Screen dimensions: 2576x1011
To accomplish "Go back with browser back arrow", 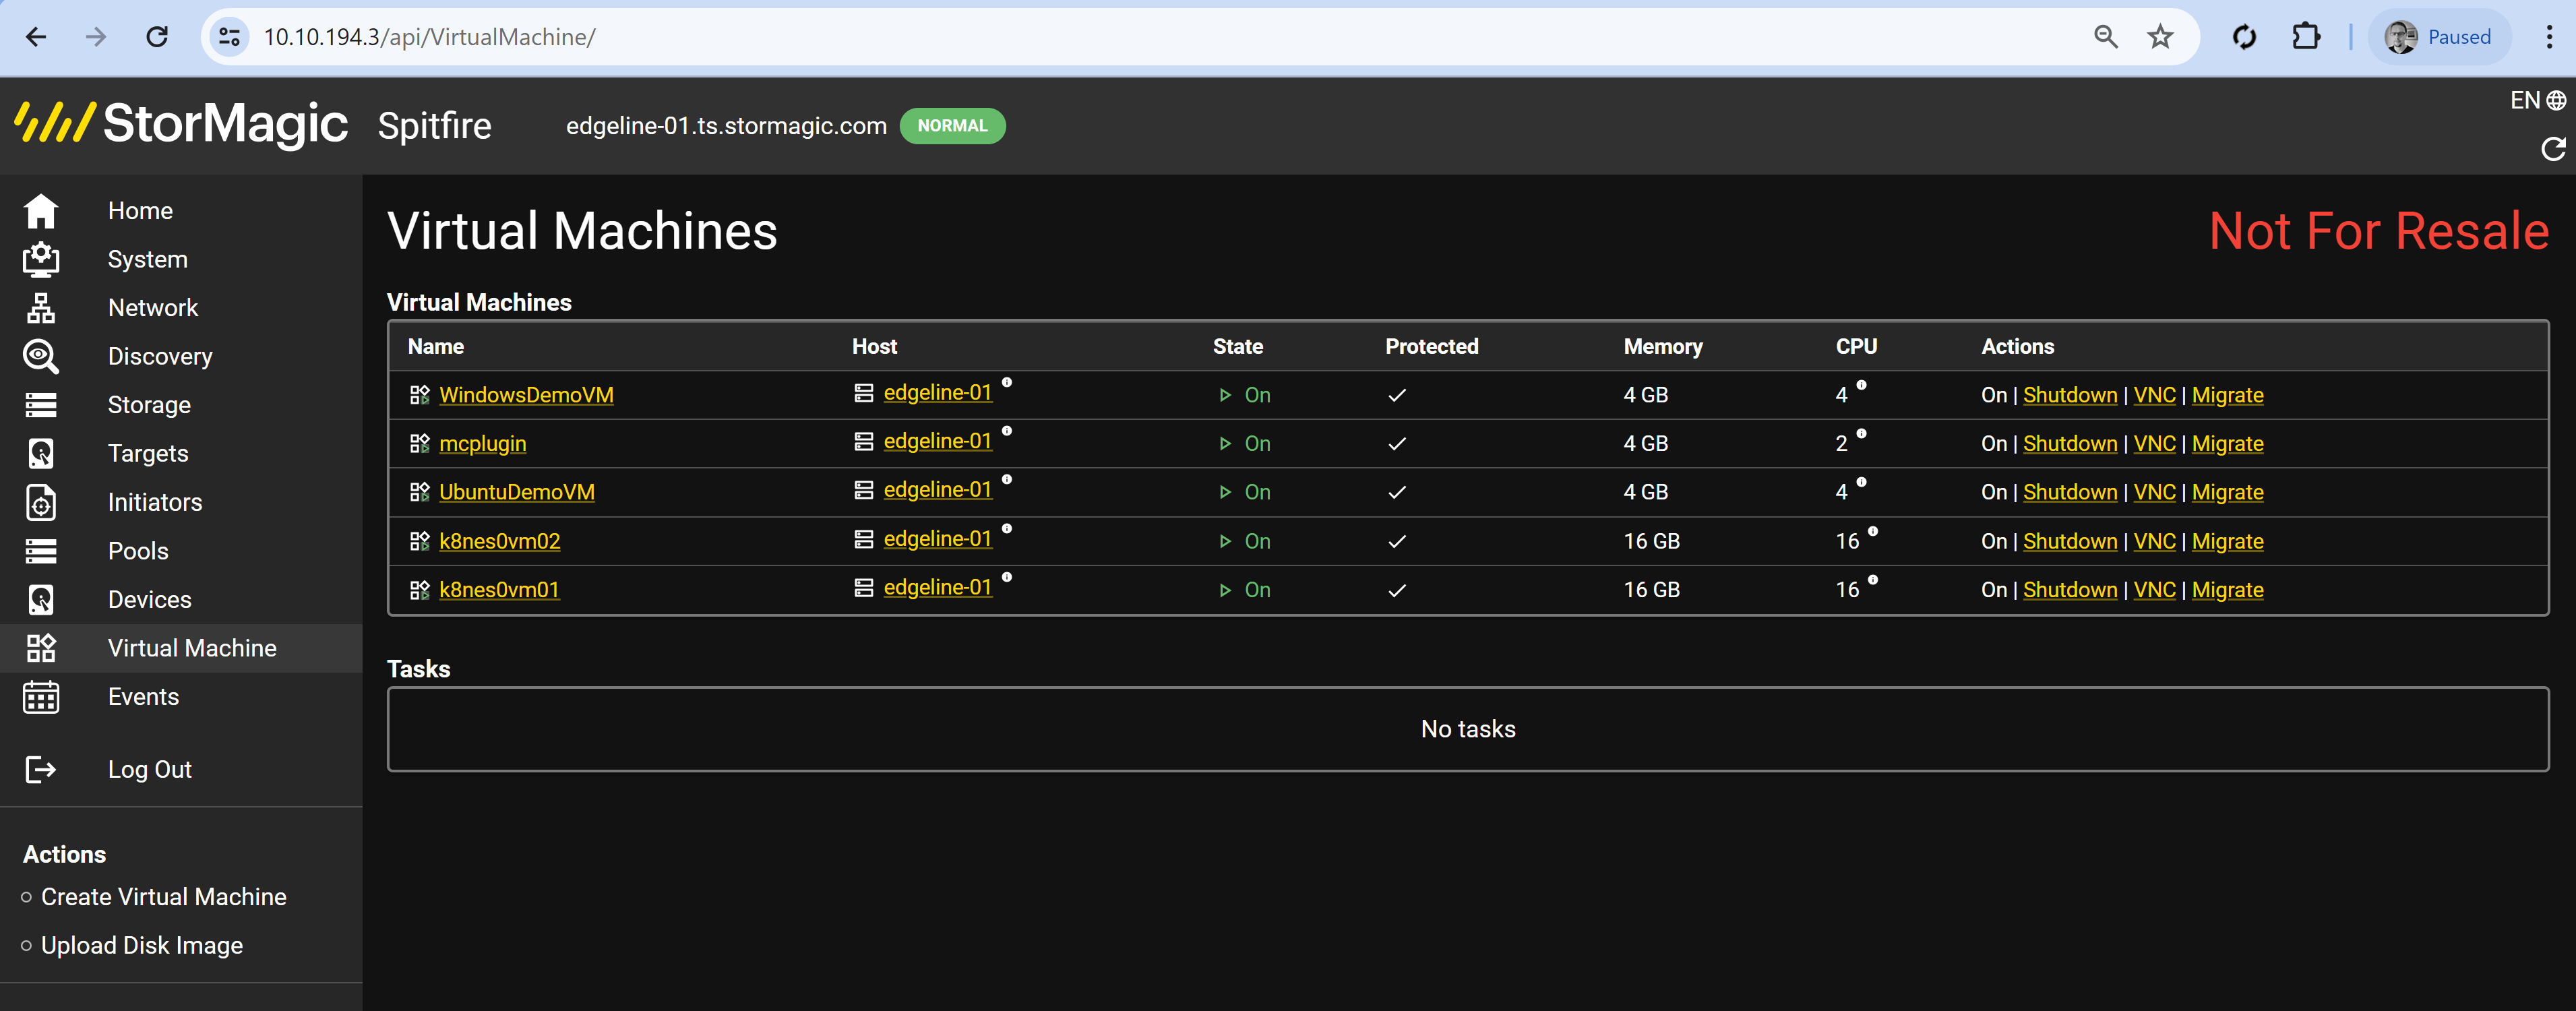I will click(36, 37).
